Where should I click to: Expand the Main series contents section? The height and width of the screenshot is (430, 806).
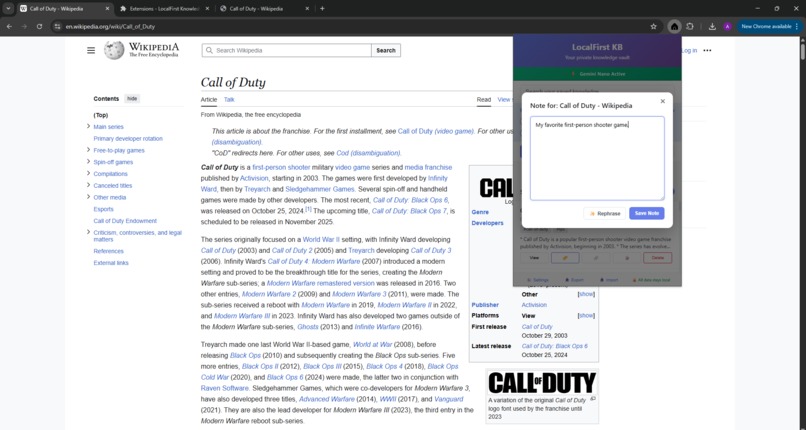click(88, 126)
